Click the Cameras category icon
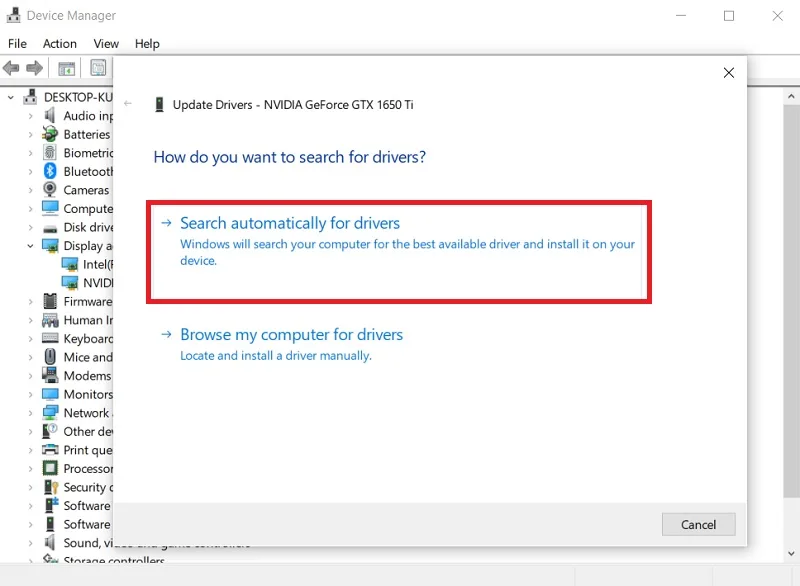Screen dimensions: 800x586 click(50, 190)
